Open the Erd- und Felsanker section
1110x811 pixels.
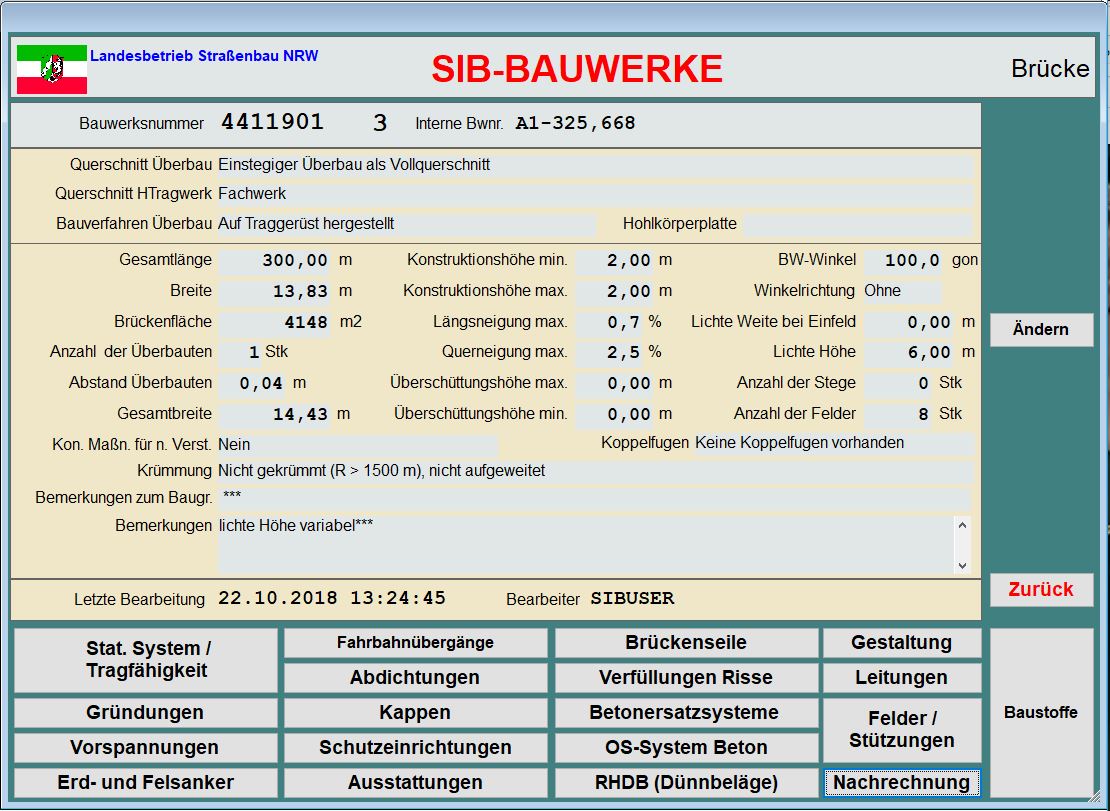tap(146, 783)
